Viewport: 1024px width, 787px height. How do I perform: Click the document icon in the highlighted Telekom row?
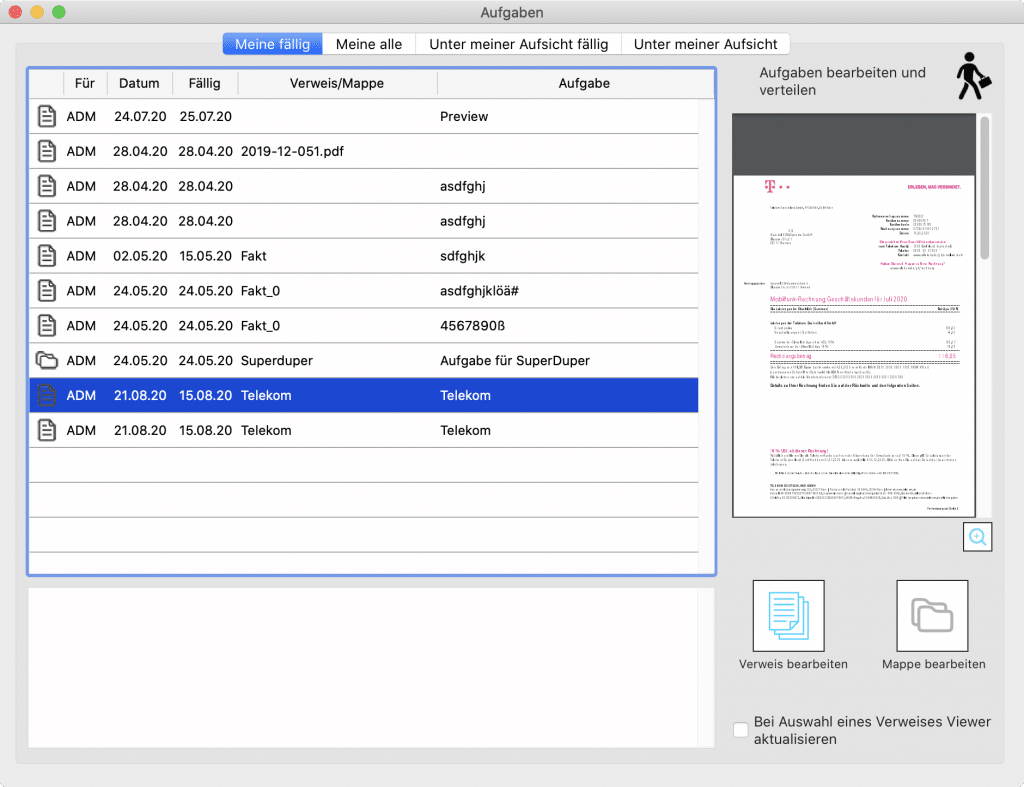point(46,395)
